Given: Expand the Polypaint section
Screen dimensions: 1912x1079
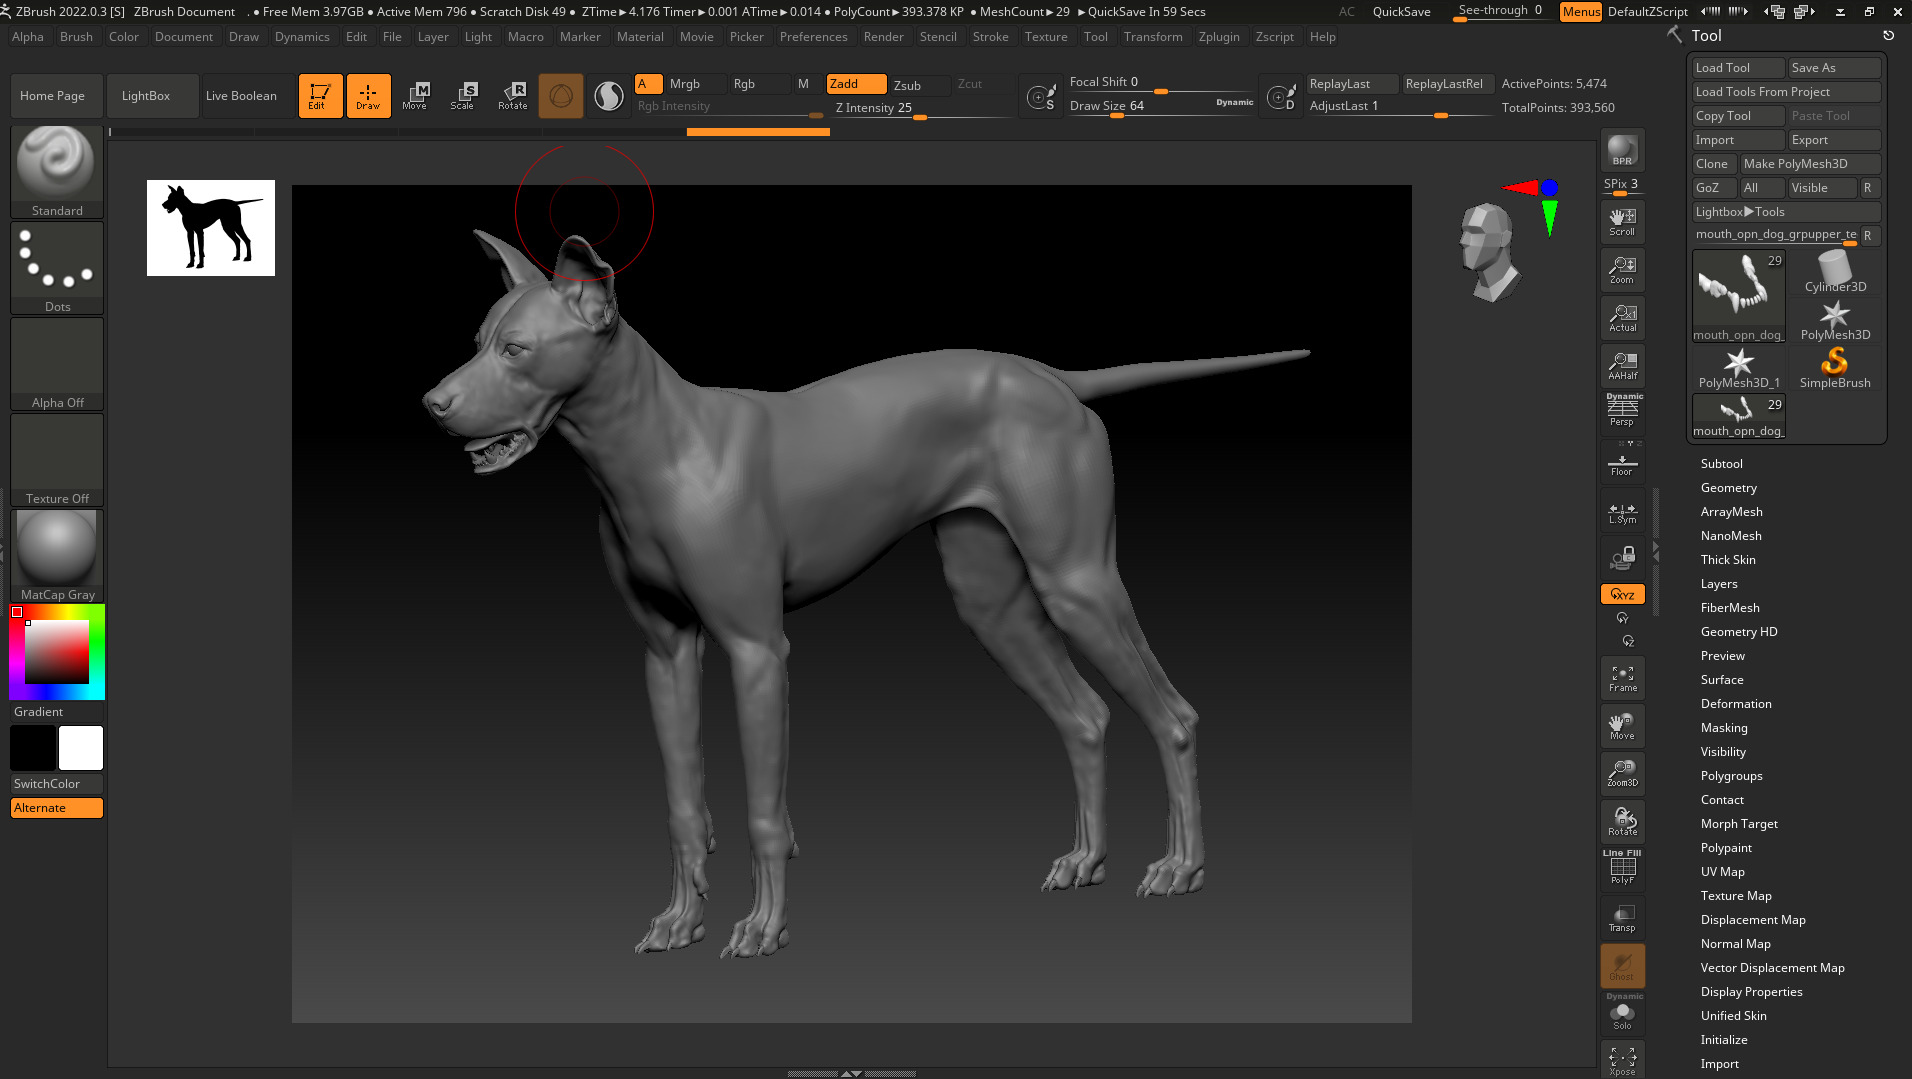Looking at the screenshot, I should (x=1726, y=848).
